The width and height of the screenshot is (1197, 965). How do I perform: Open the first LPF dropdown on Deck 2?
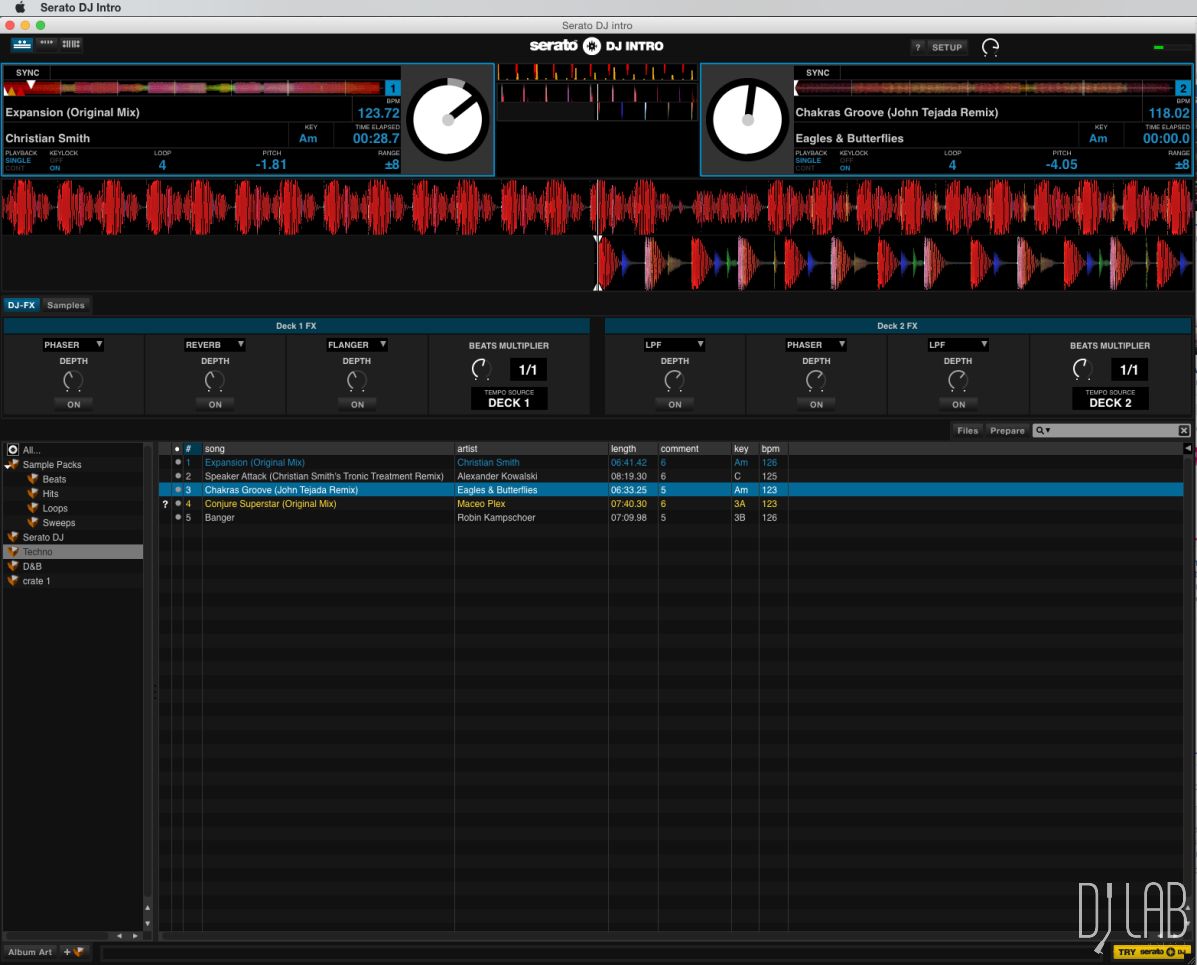[674, 345]
